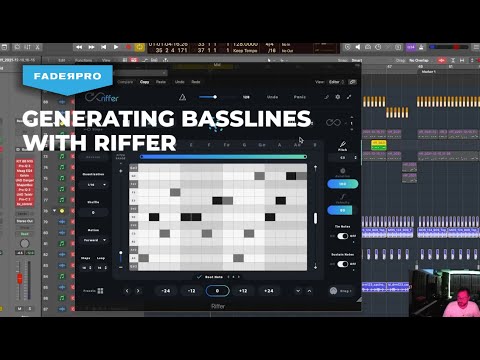Click the red waveform zoom icon after No Overlap

click(x=442, y=60)
